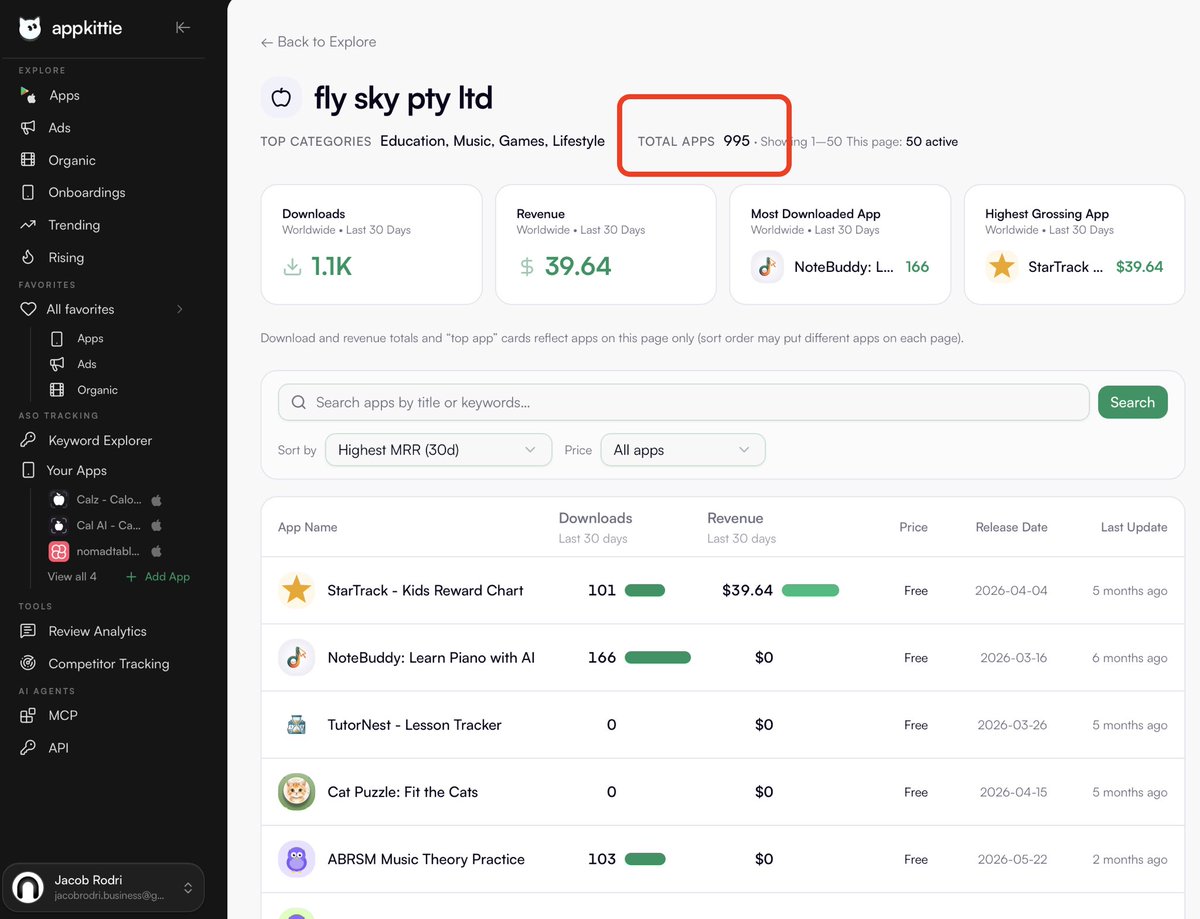Open the Sort by Highest MRR dropdown

click(x=438, y=450)
